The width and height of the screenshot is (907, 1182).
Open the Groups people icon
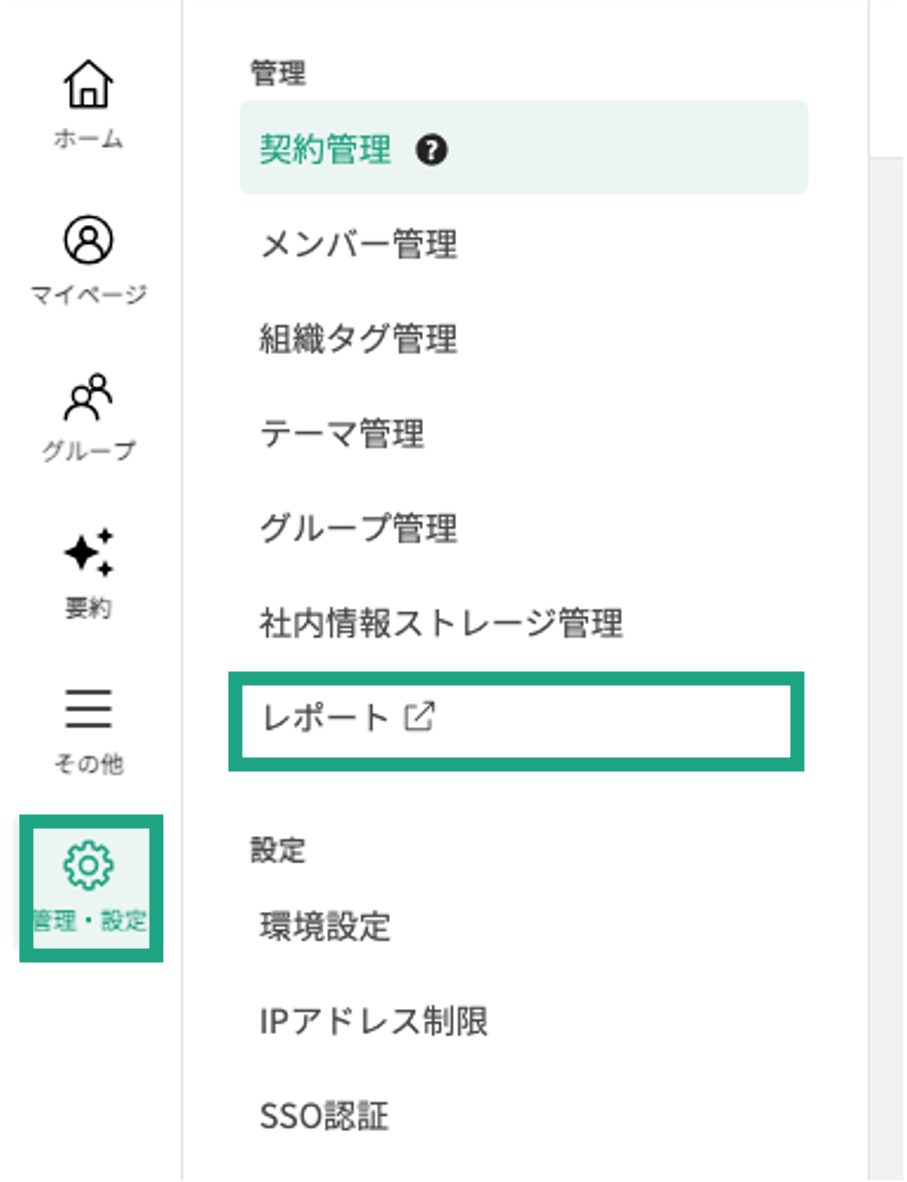[88, 397]
